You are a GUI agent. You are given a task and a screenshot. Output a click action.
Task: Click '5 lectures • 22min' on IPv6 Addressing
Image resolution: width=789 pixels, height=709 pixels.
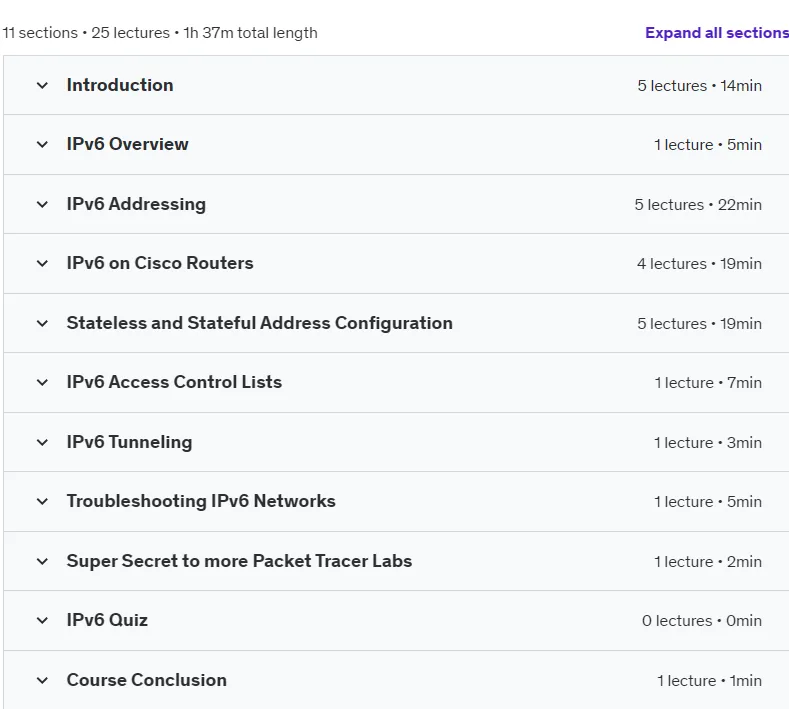[x=698, y=205]
